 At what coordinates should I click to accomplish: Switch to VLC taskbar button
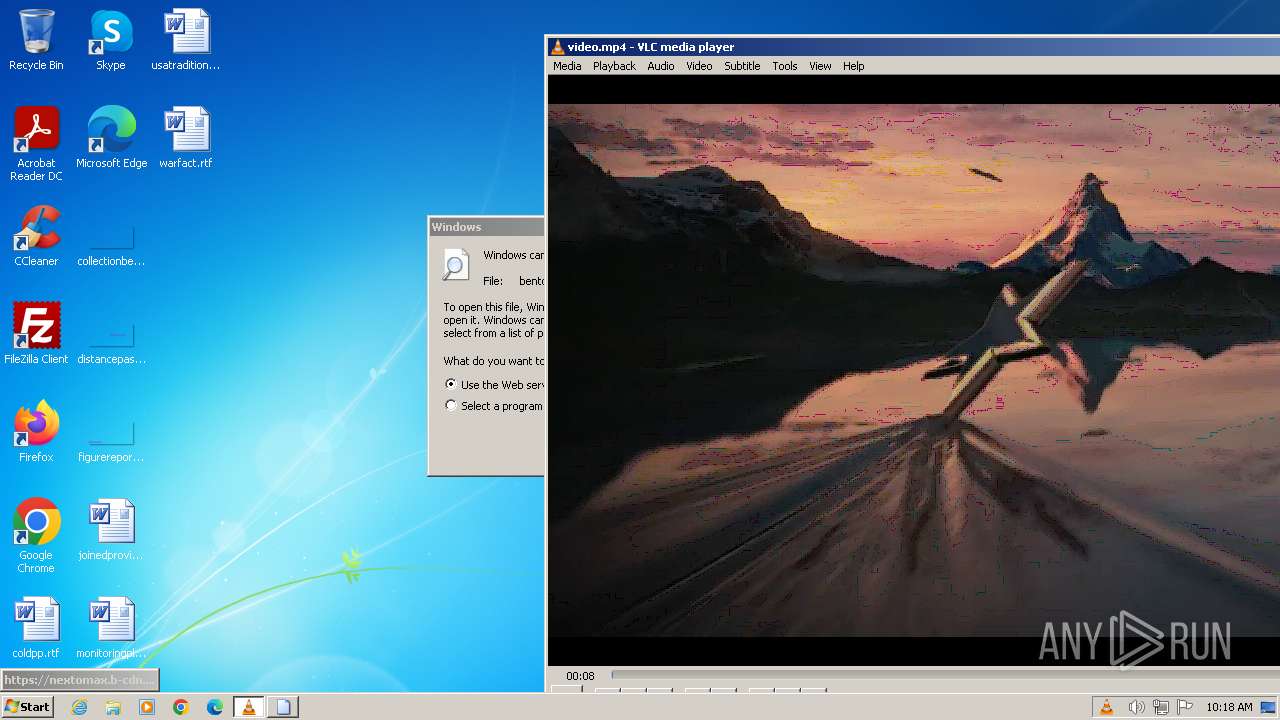coord(249,707)
